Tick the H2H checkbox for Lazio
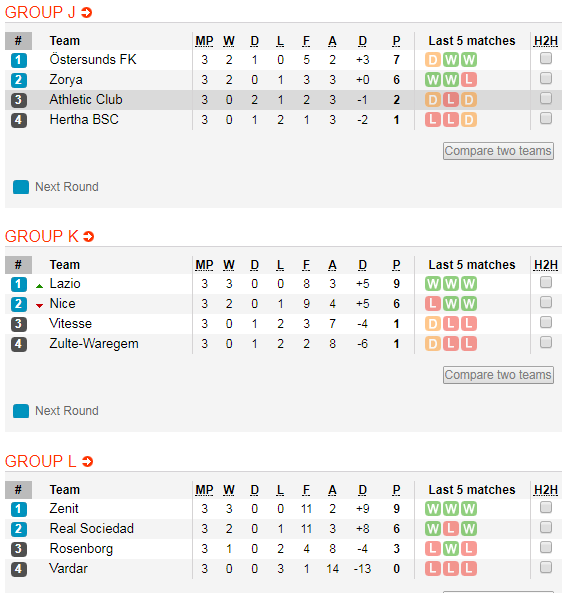The width and height of the screenshot is (563, 593). [546, 282]
